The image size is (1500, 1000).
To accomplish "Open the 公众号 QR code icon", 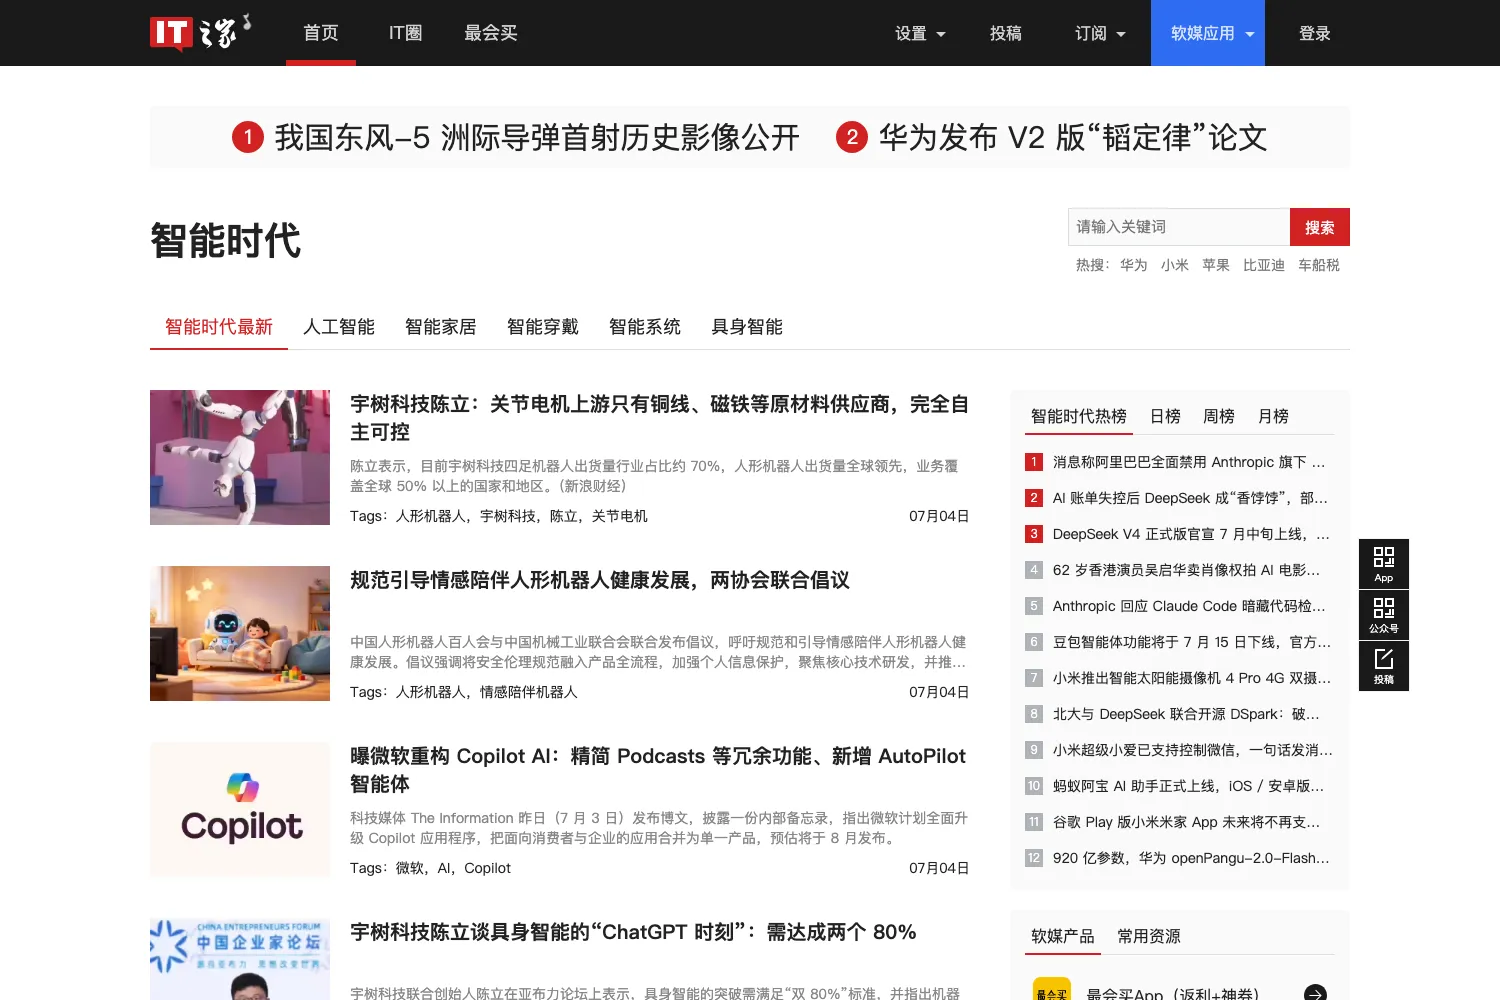I will [1384, 615].
